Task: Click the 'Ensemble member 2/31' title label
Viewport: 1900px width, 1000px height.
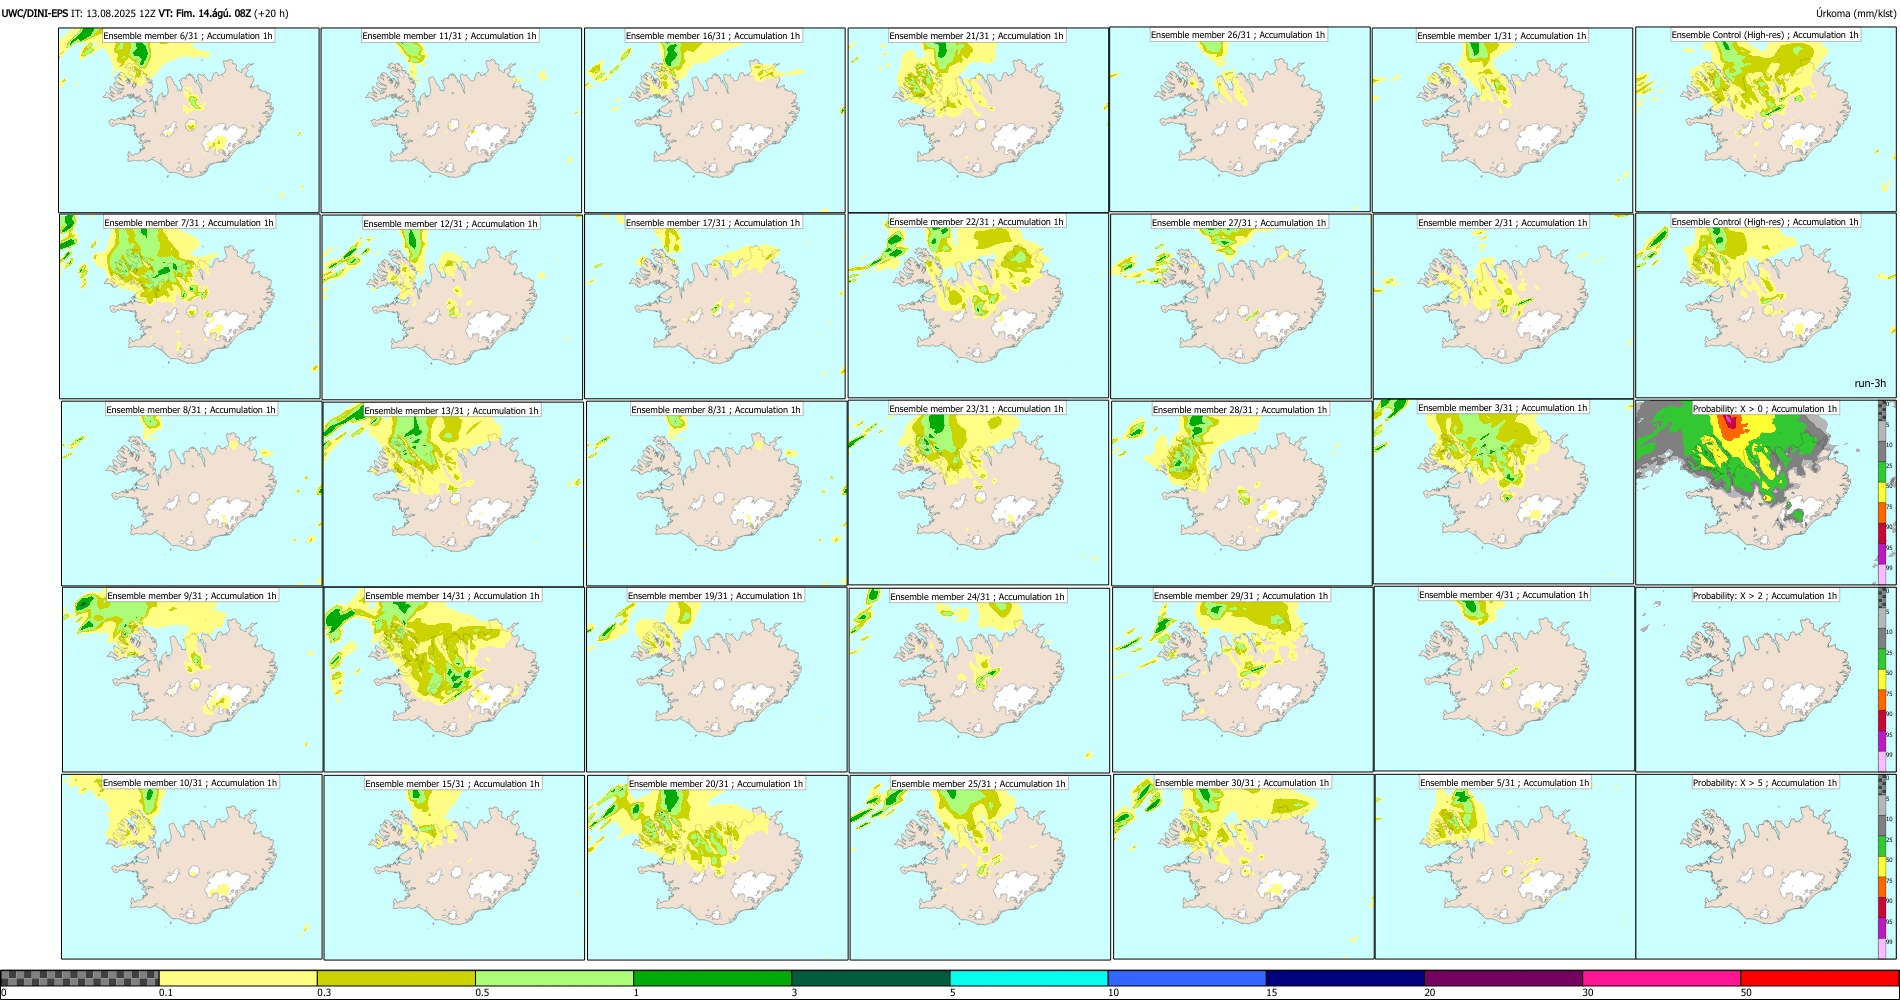Action: [1502, 223]
